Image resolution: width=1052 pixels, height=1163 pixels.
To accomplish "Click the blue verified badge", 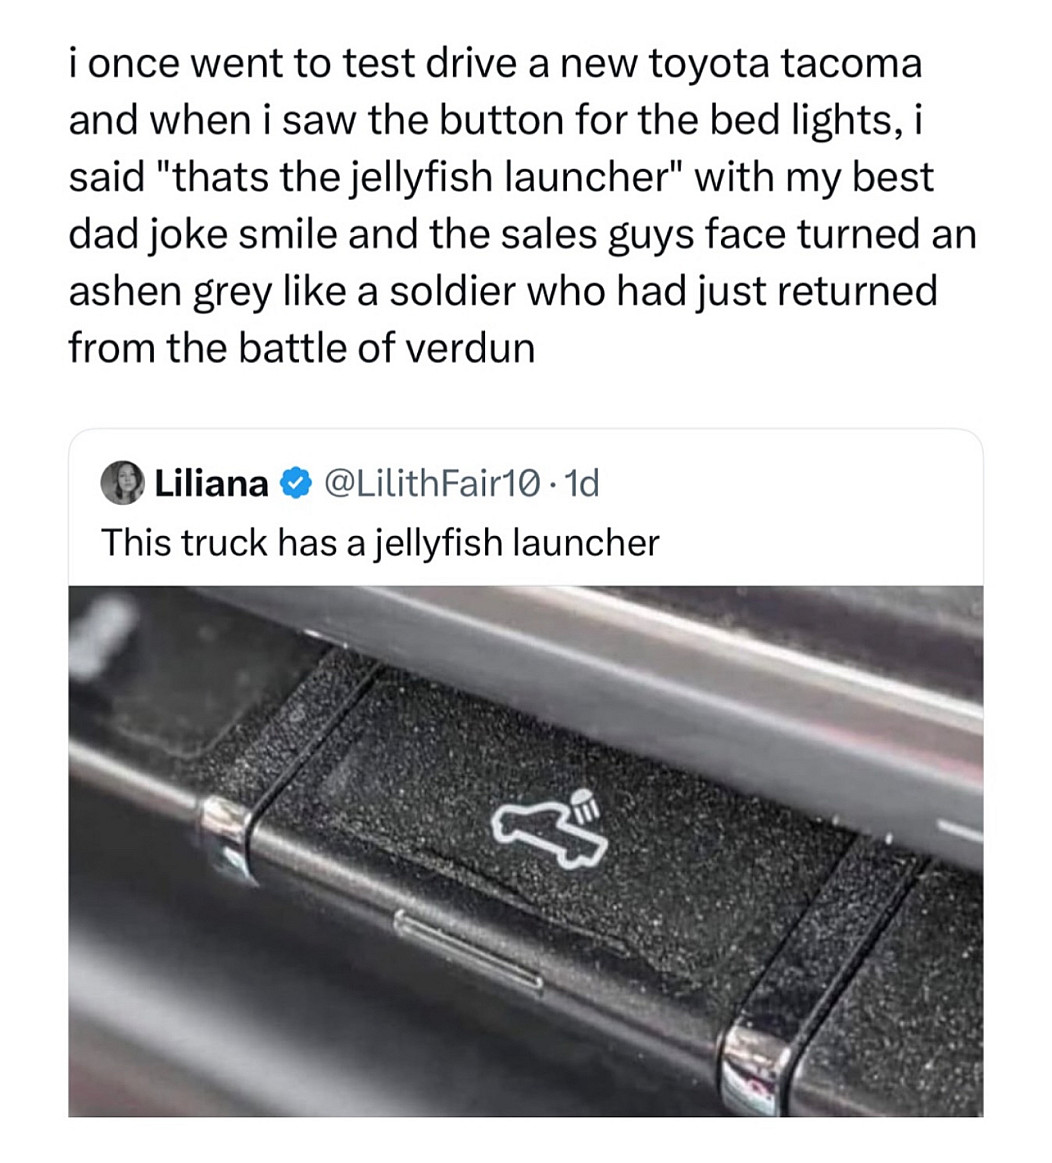I will tap(295, 485).
